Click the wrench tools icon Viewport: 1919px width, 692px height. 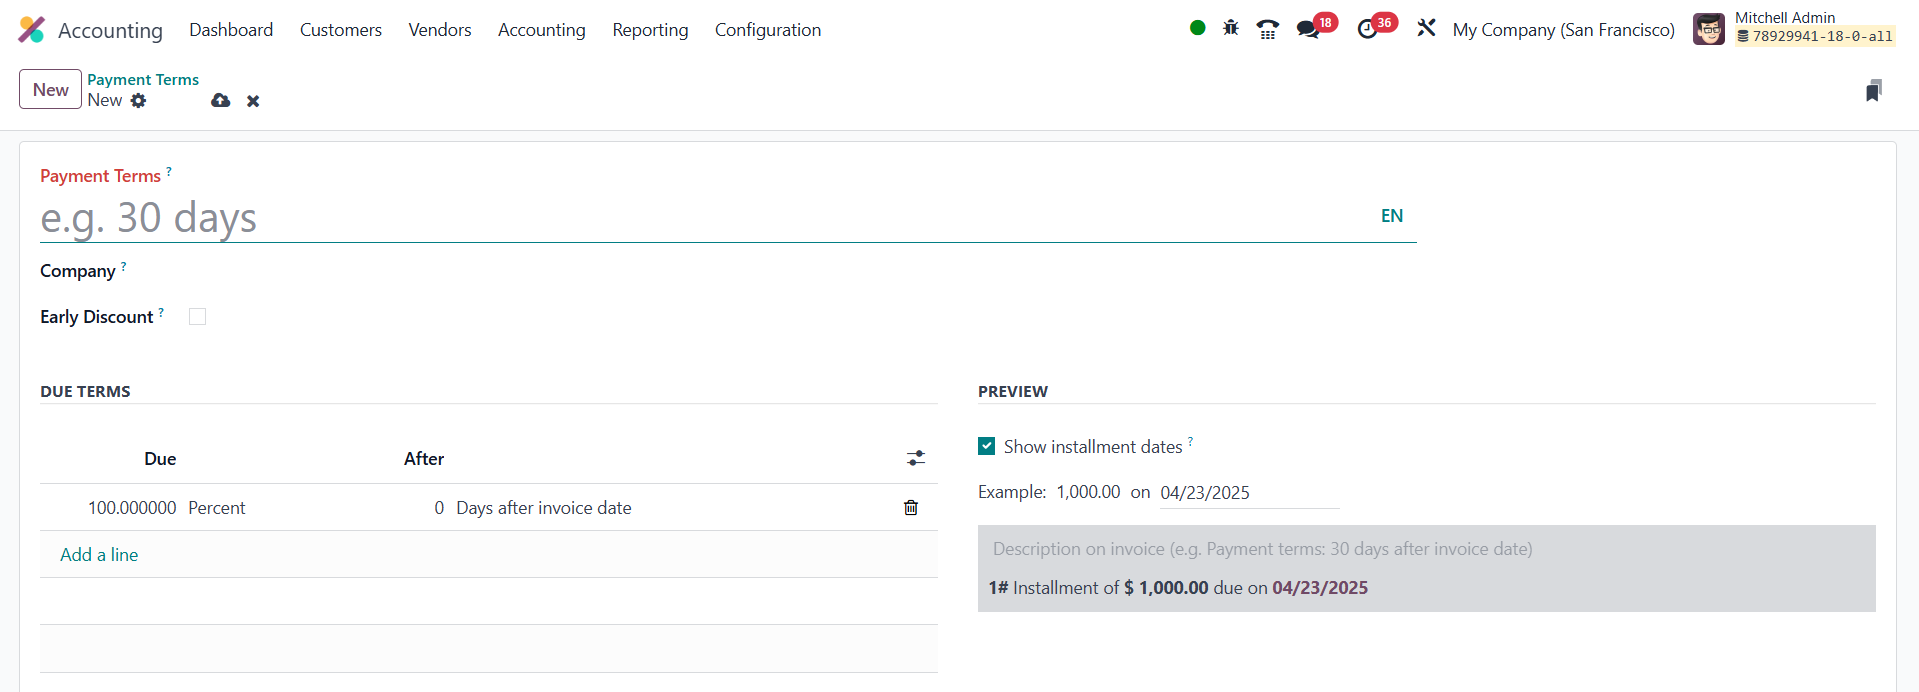1426,28
